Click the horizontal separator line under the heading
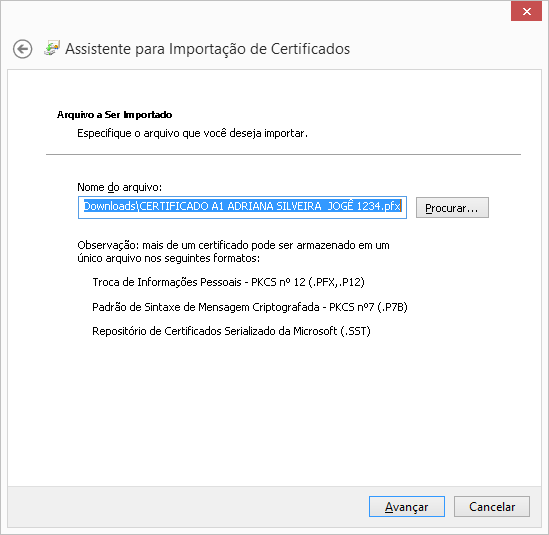Viewport: 549px width, 535px height. coord(283,154)
